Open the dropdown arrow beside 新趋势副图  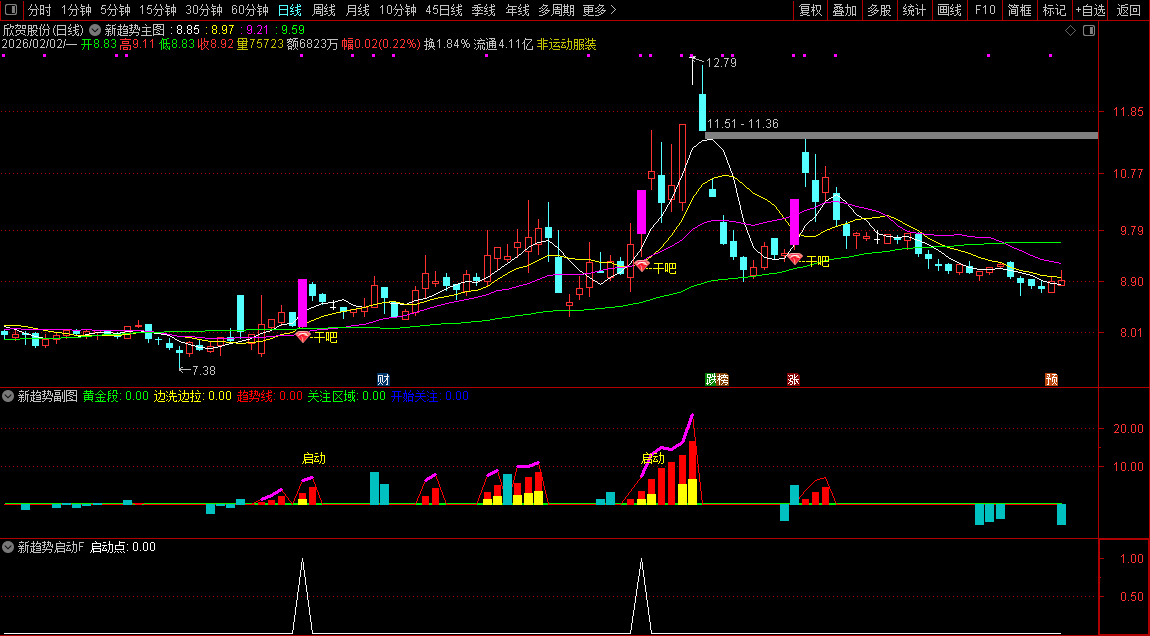(8, 396)
